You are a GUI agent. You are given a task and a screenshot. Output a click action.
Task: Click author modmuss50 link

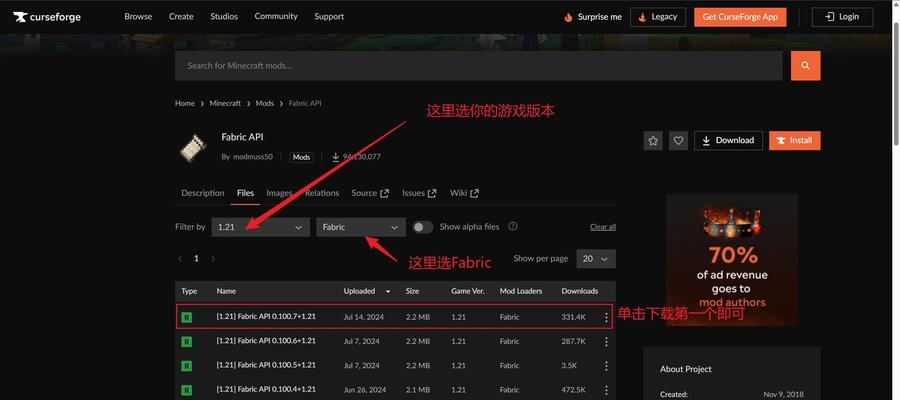coord(253,157)
